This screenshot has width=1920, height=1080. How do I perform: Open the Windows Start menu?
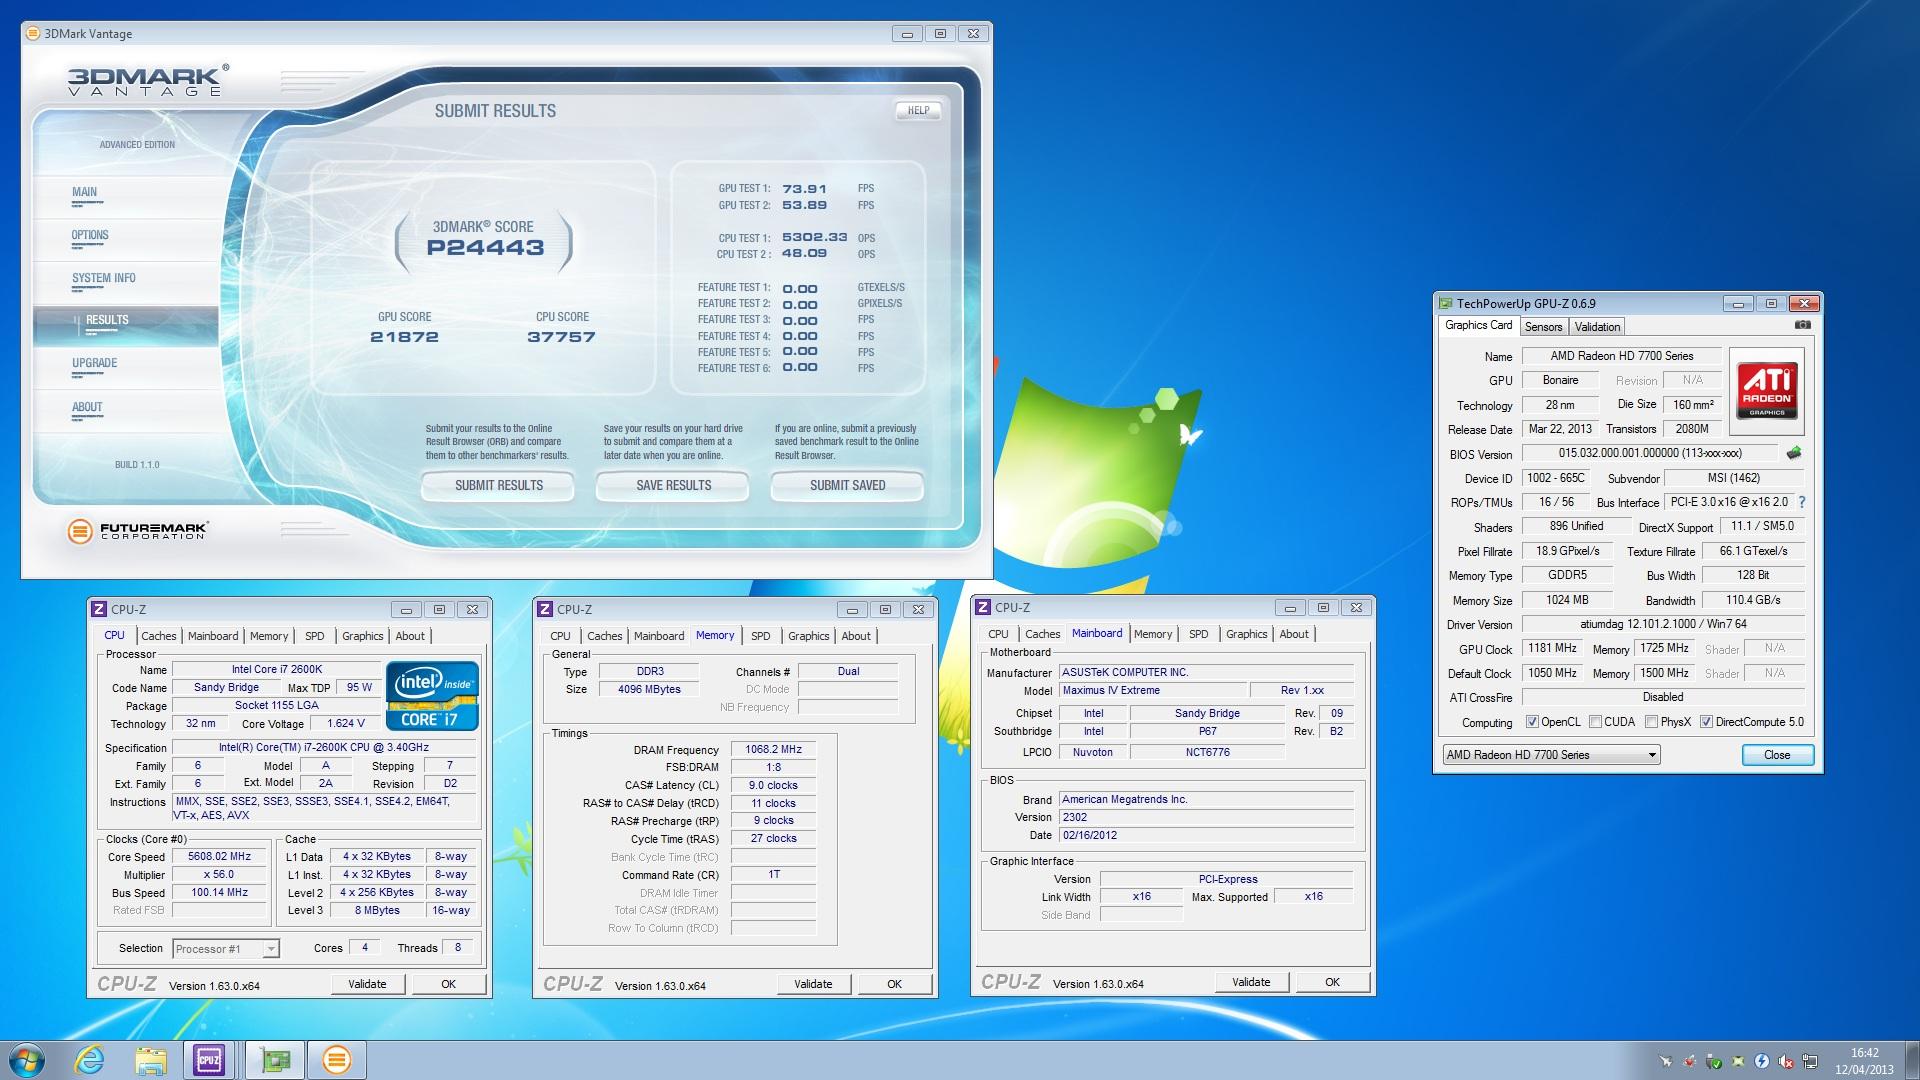pos(25,1060)
